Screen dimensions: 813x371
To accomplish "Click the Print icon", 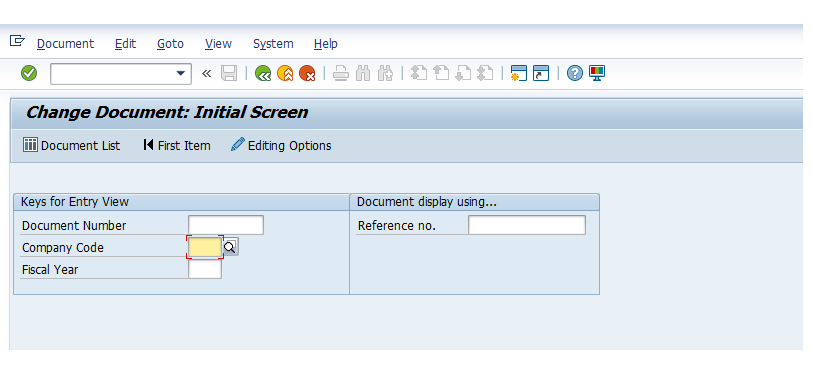I will 341,73.
